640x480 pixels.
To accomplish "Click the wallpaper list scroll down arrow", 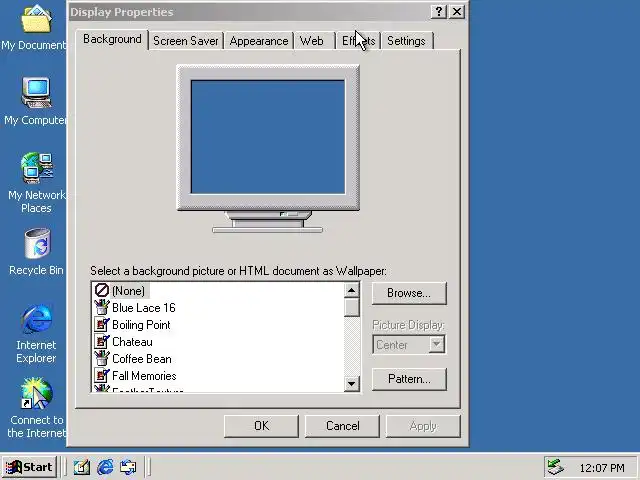I will 351,383.
